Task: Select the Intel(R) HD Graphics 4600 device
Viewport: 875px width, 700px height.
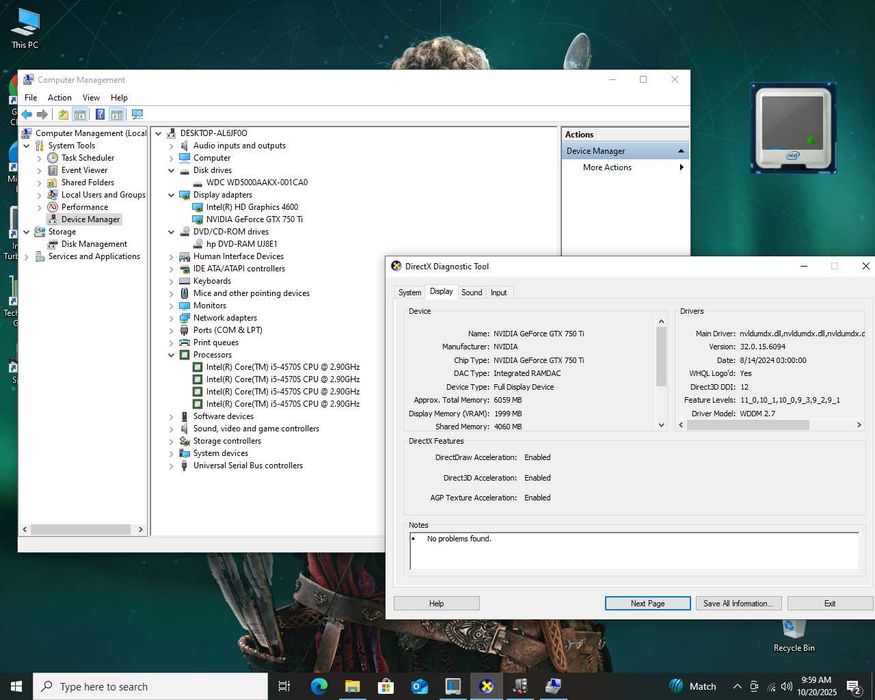Action: click(252, 207)
